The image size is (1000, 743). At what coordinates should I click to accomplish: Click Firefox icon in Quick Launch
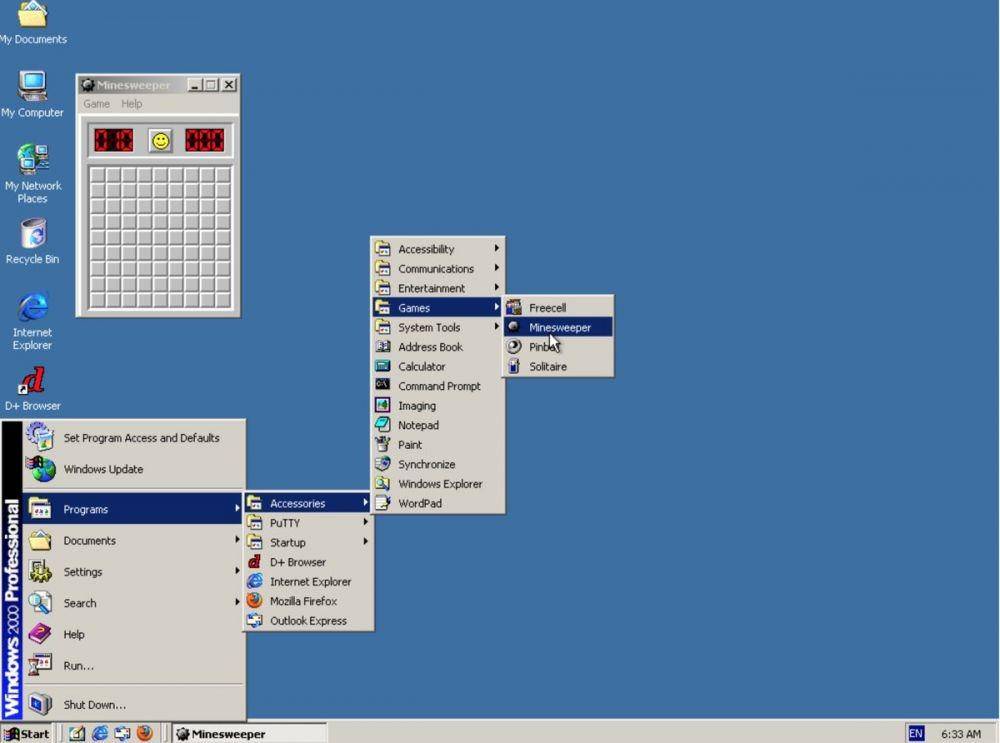(145, 733)
